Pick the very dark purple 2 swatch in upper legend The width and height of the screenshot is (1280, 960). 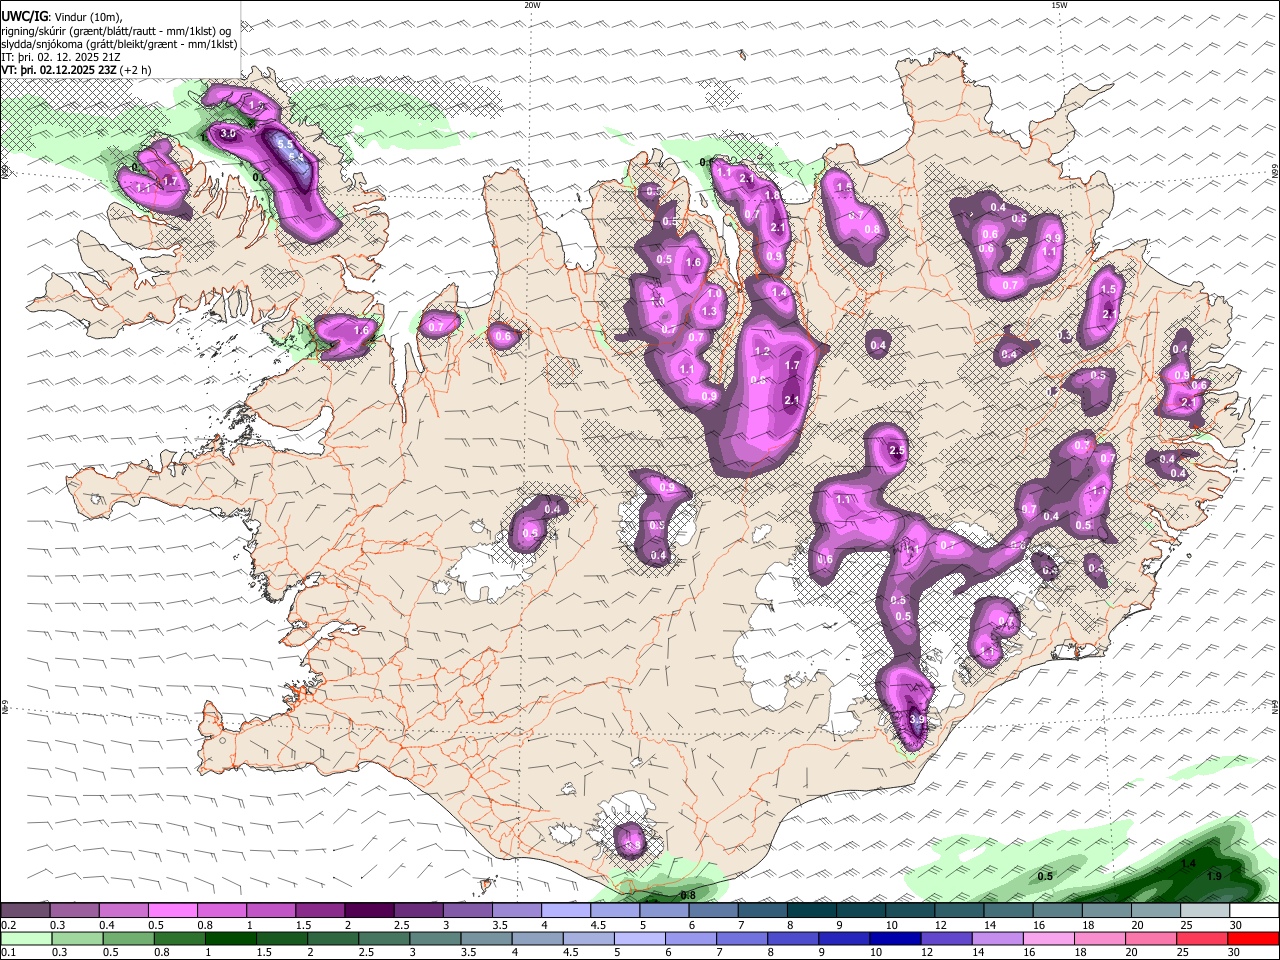(x=368, y=910)
